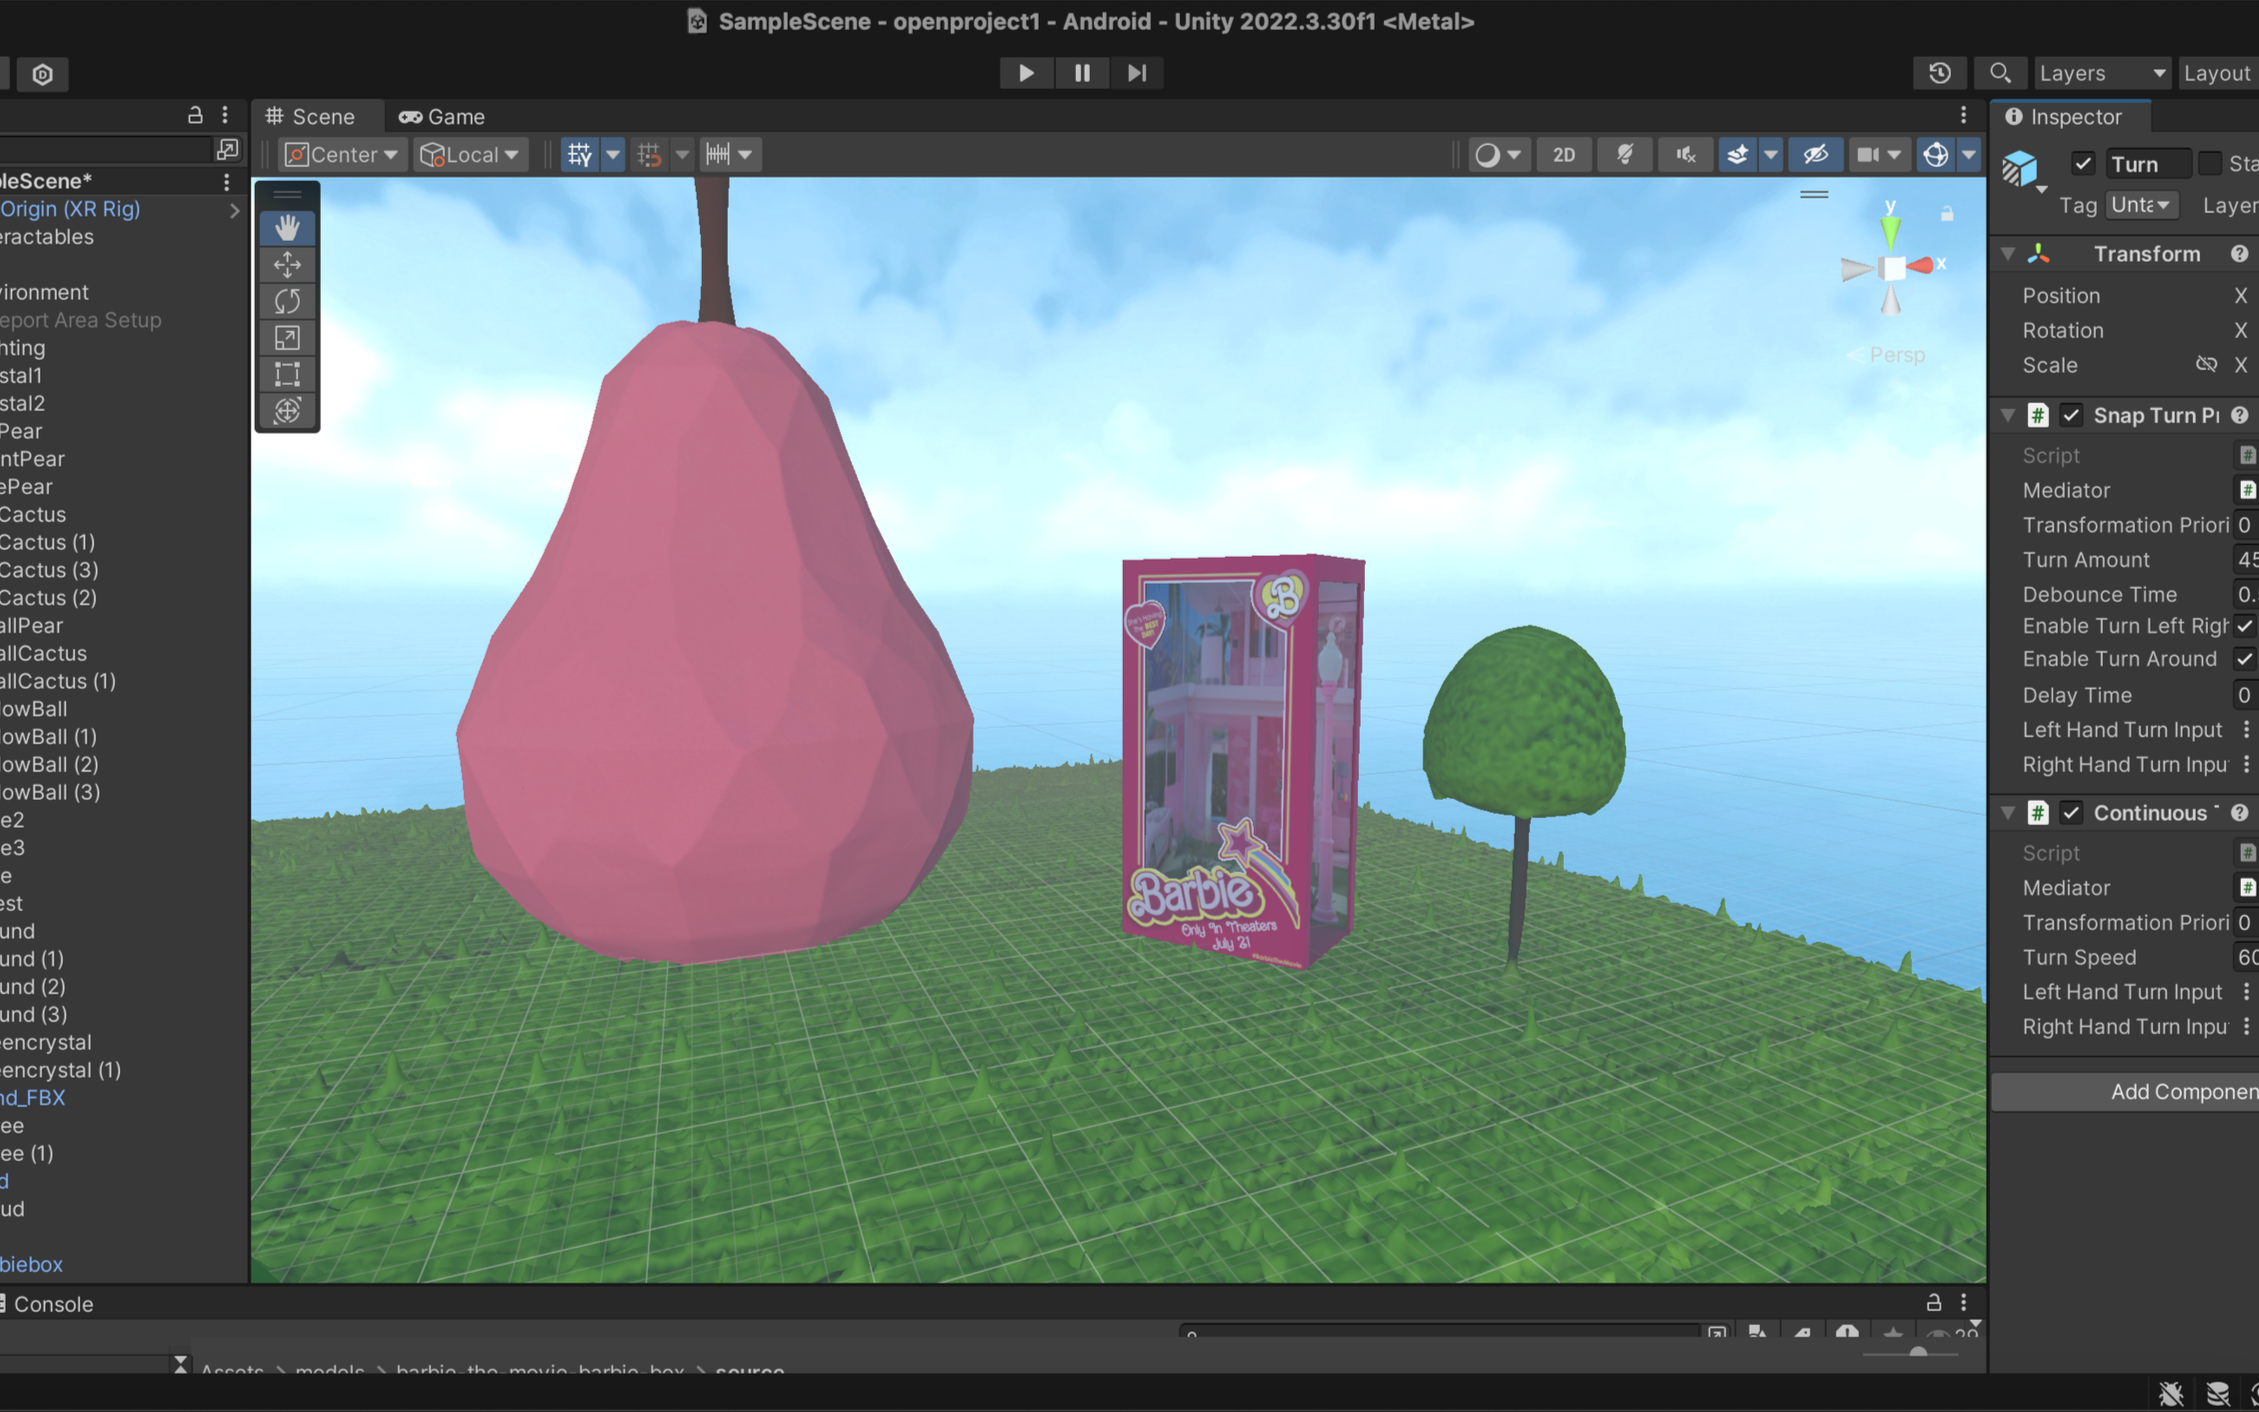The width and height of the screenshot is (2259, 1412).
Task: Select the Rect tool in scene toolbar
Action: [x=287, y=374]
